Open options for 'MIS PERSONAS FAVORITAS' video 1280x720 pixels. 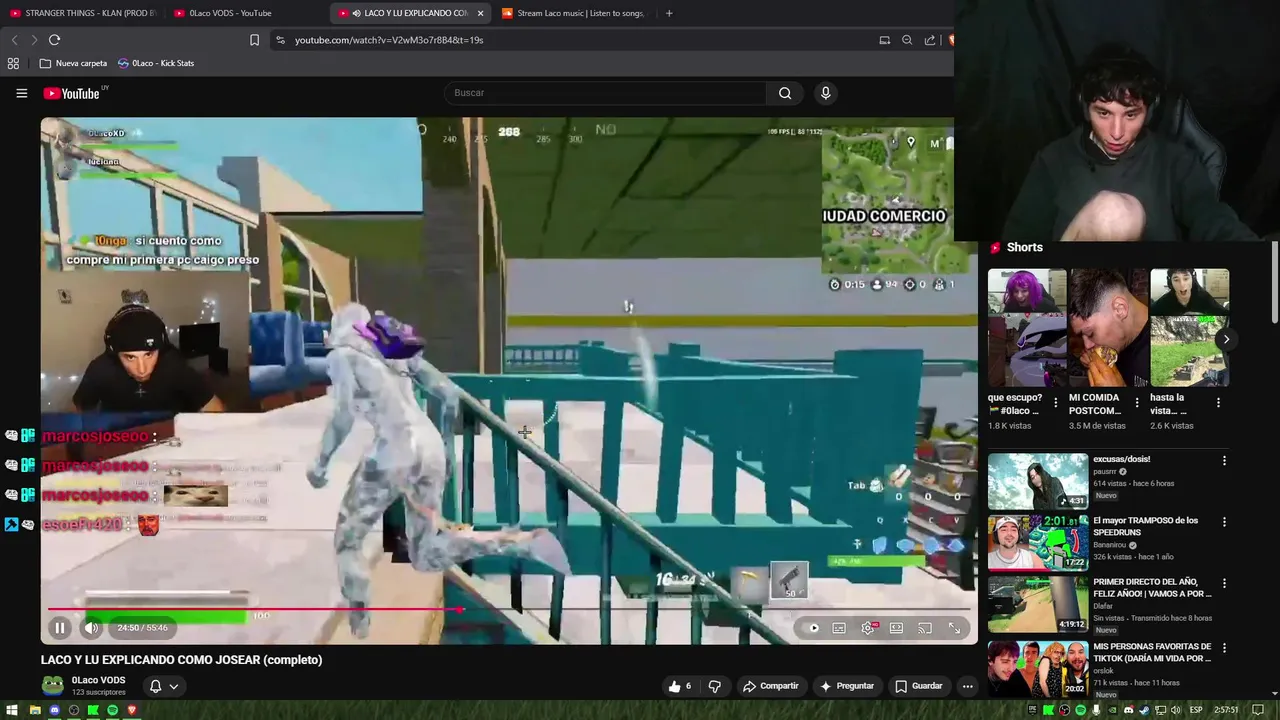tap(1224, 648)
